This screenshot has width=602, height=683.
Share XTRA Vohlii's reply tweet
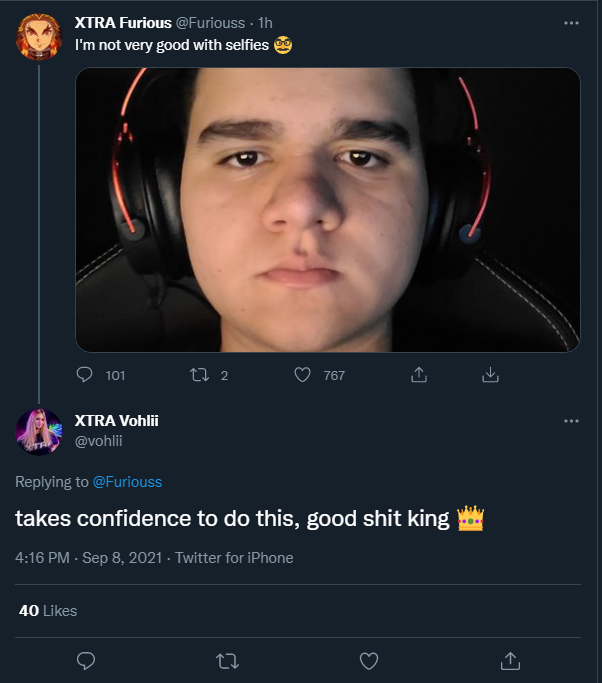tap(510, 660)
